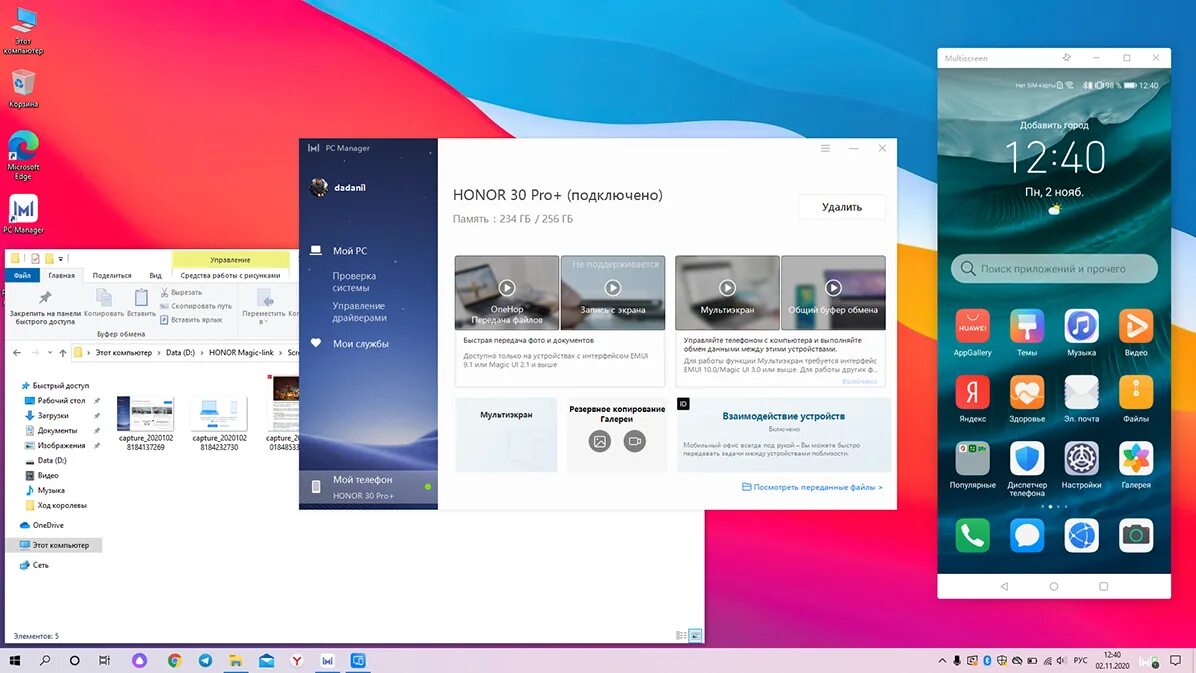Click Закрепить на панели быстрого доступа

[x=45, y=308]
